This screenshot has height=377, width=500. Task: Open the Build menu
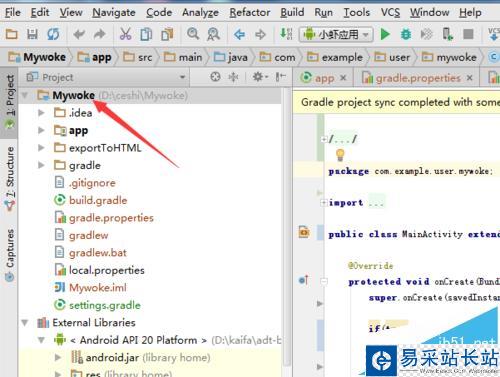(292, 13)
